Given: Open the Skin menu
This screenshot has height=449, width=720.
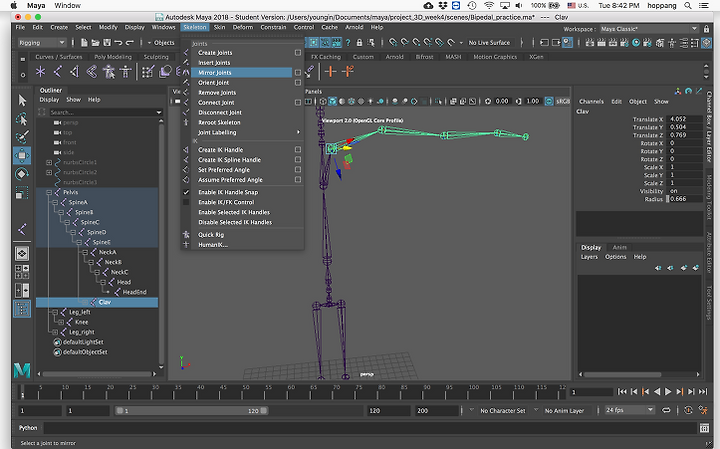Looking at the screenshot, I should click(219, 27).
